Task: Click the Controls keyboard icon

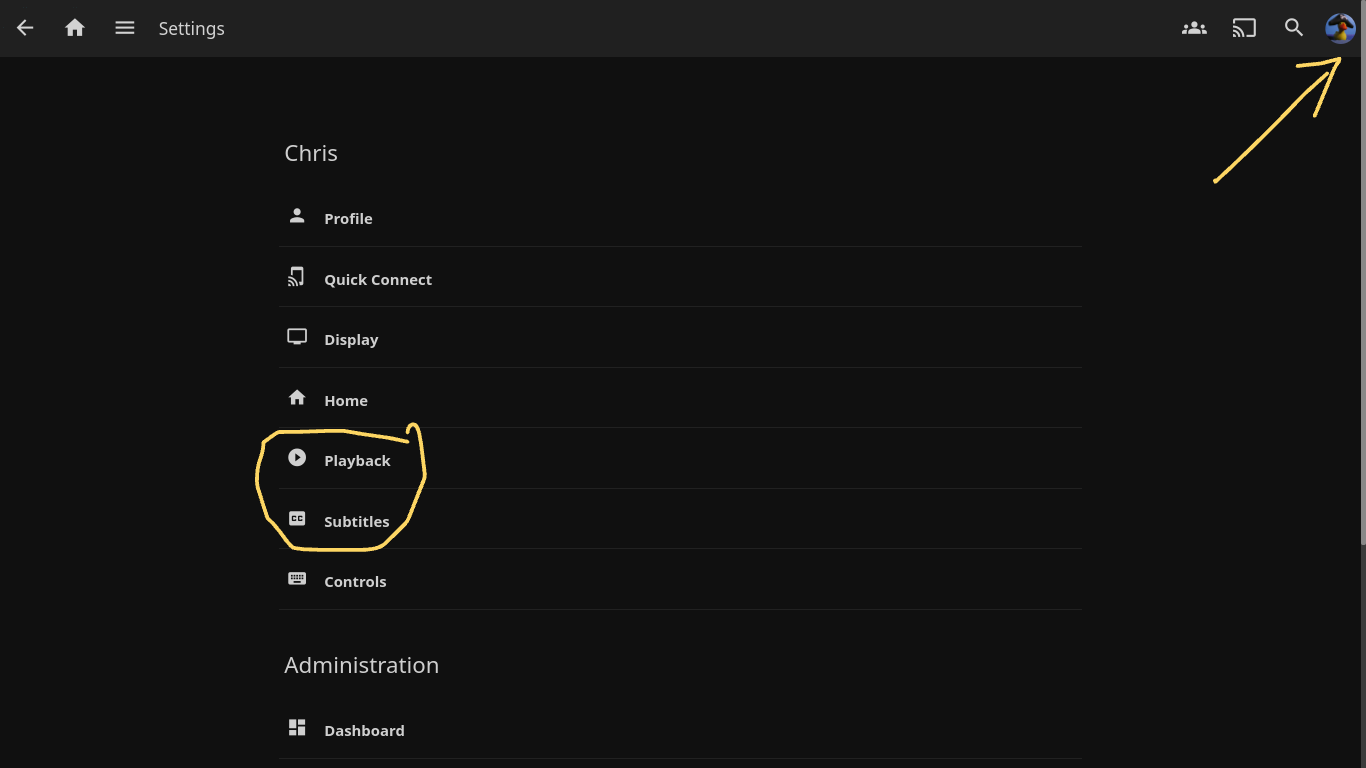Action: [x=297, y=579]
